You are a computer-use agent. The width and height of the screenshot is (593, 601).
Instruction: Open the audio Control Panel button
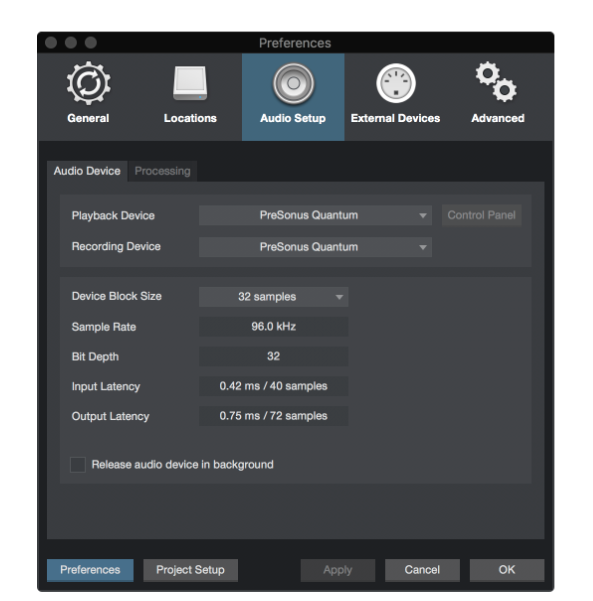pos(481,215)
